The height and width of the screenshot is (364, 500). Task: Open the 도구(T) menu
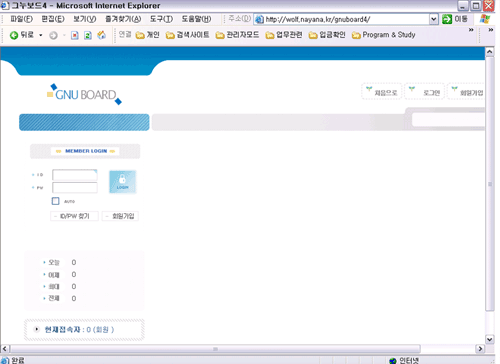click(161, 19)
